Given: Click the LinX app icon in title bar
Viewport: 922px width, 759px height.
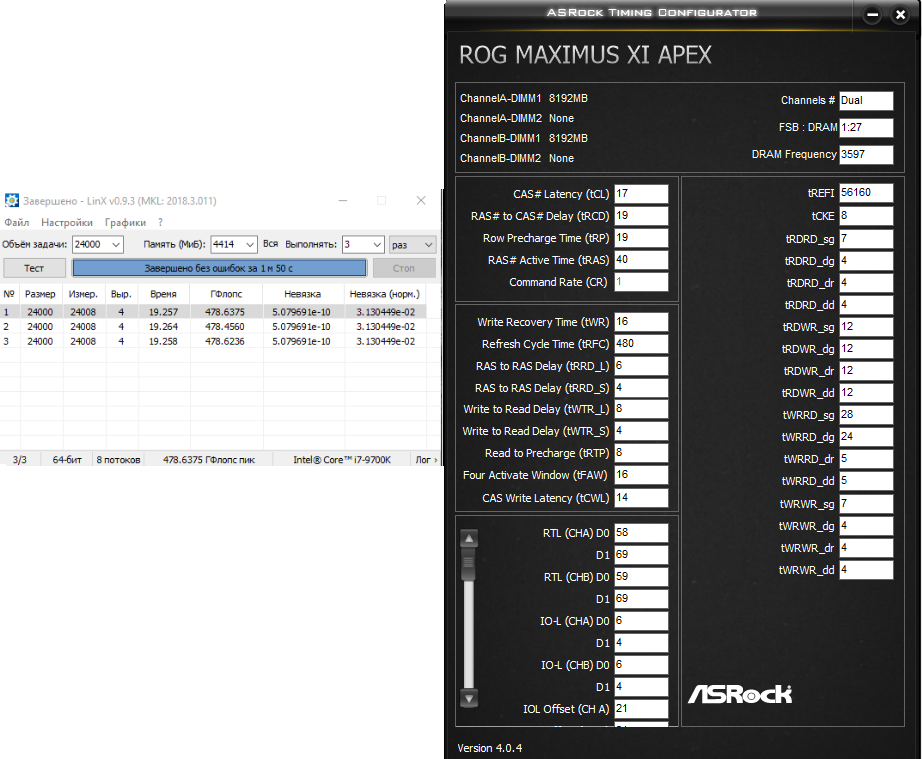Looking at the screenshot, I should (x=11, y=201).
